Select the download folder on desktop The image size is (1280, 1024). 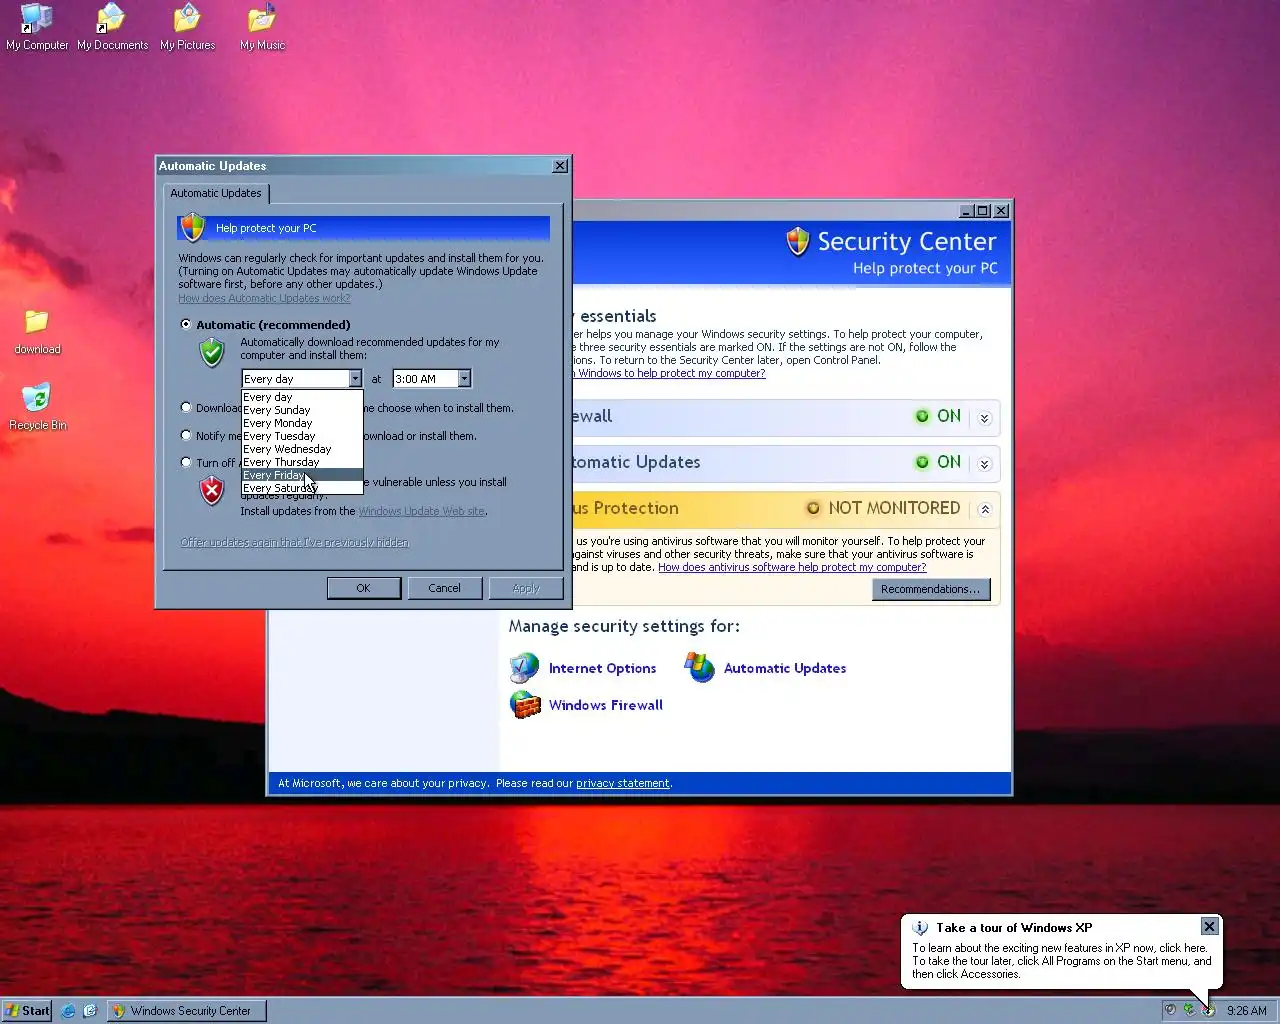(37, 332)
